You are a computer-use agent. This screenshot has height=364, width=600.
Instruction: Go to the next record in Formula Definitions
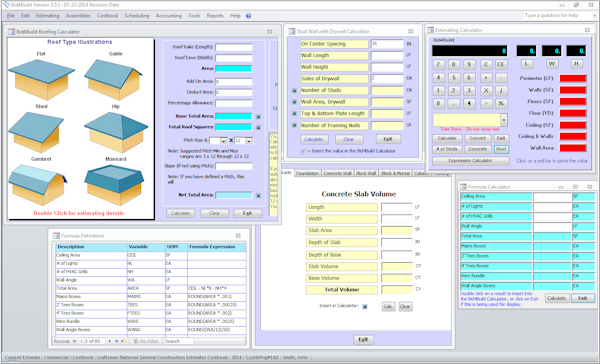point(109,341)
